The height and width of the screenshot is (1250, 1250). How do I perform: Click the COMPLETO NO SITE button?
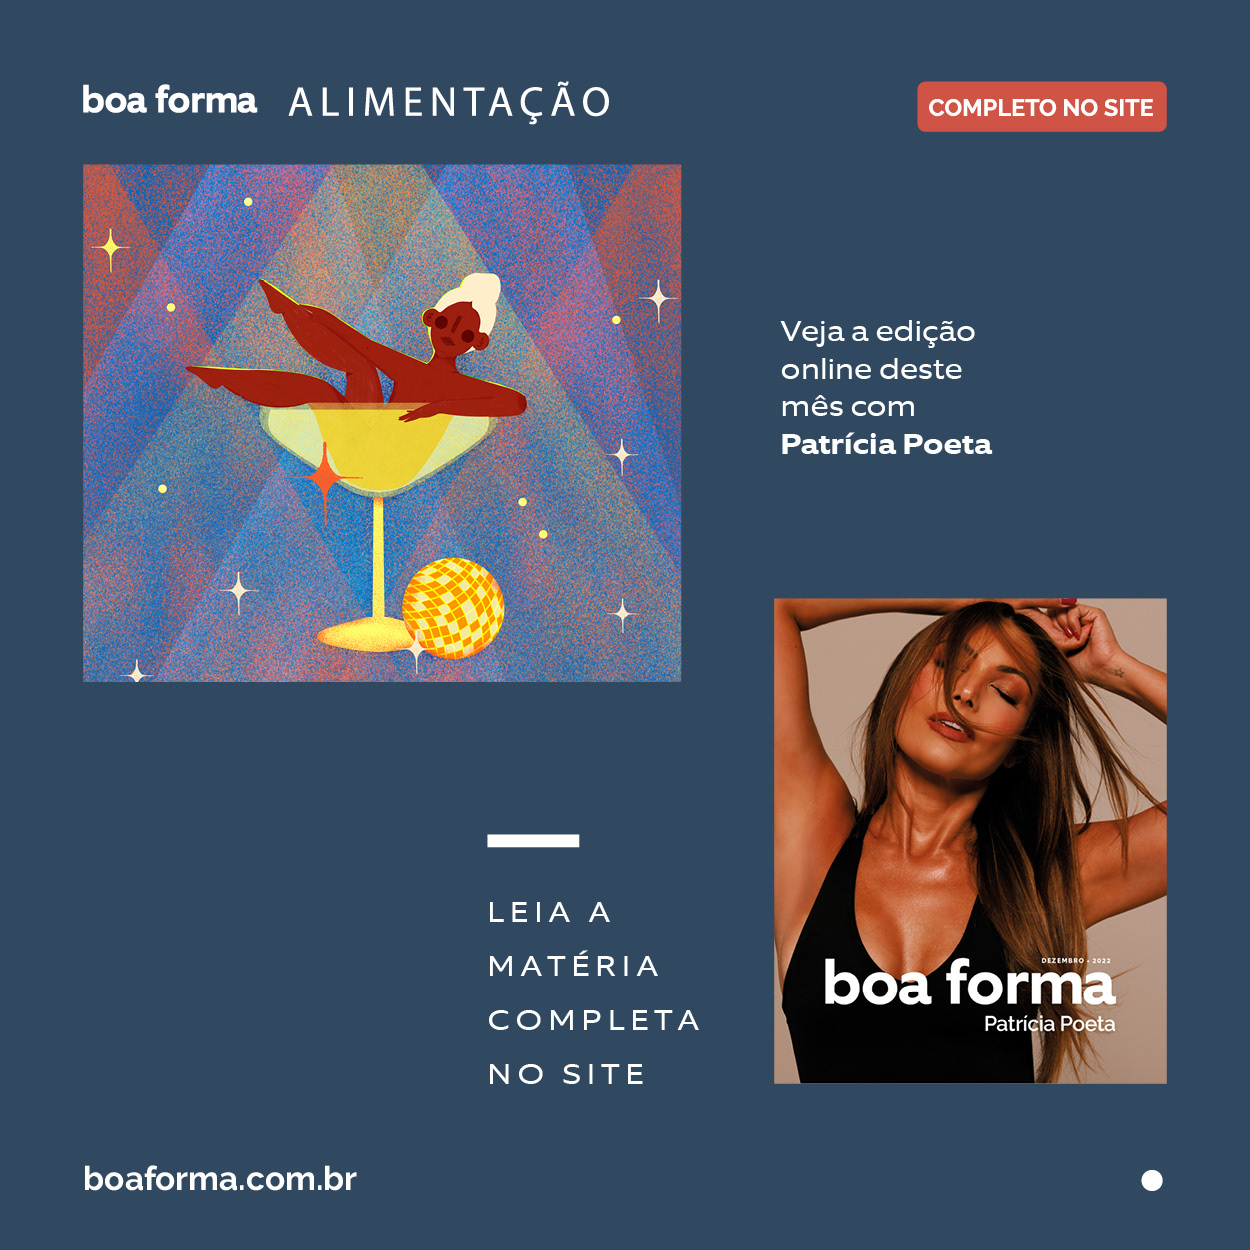1042,107
